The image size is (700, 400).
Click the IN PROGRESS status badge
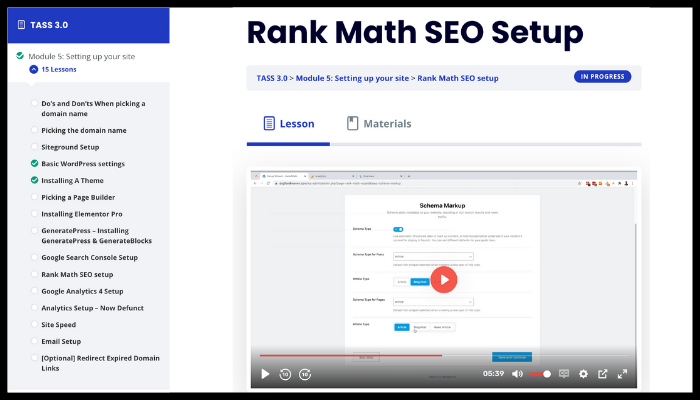pyautogui.click(x=602, y=76)
